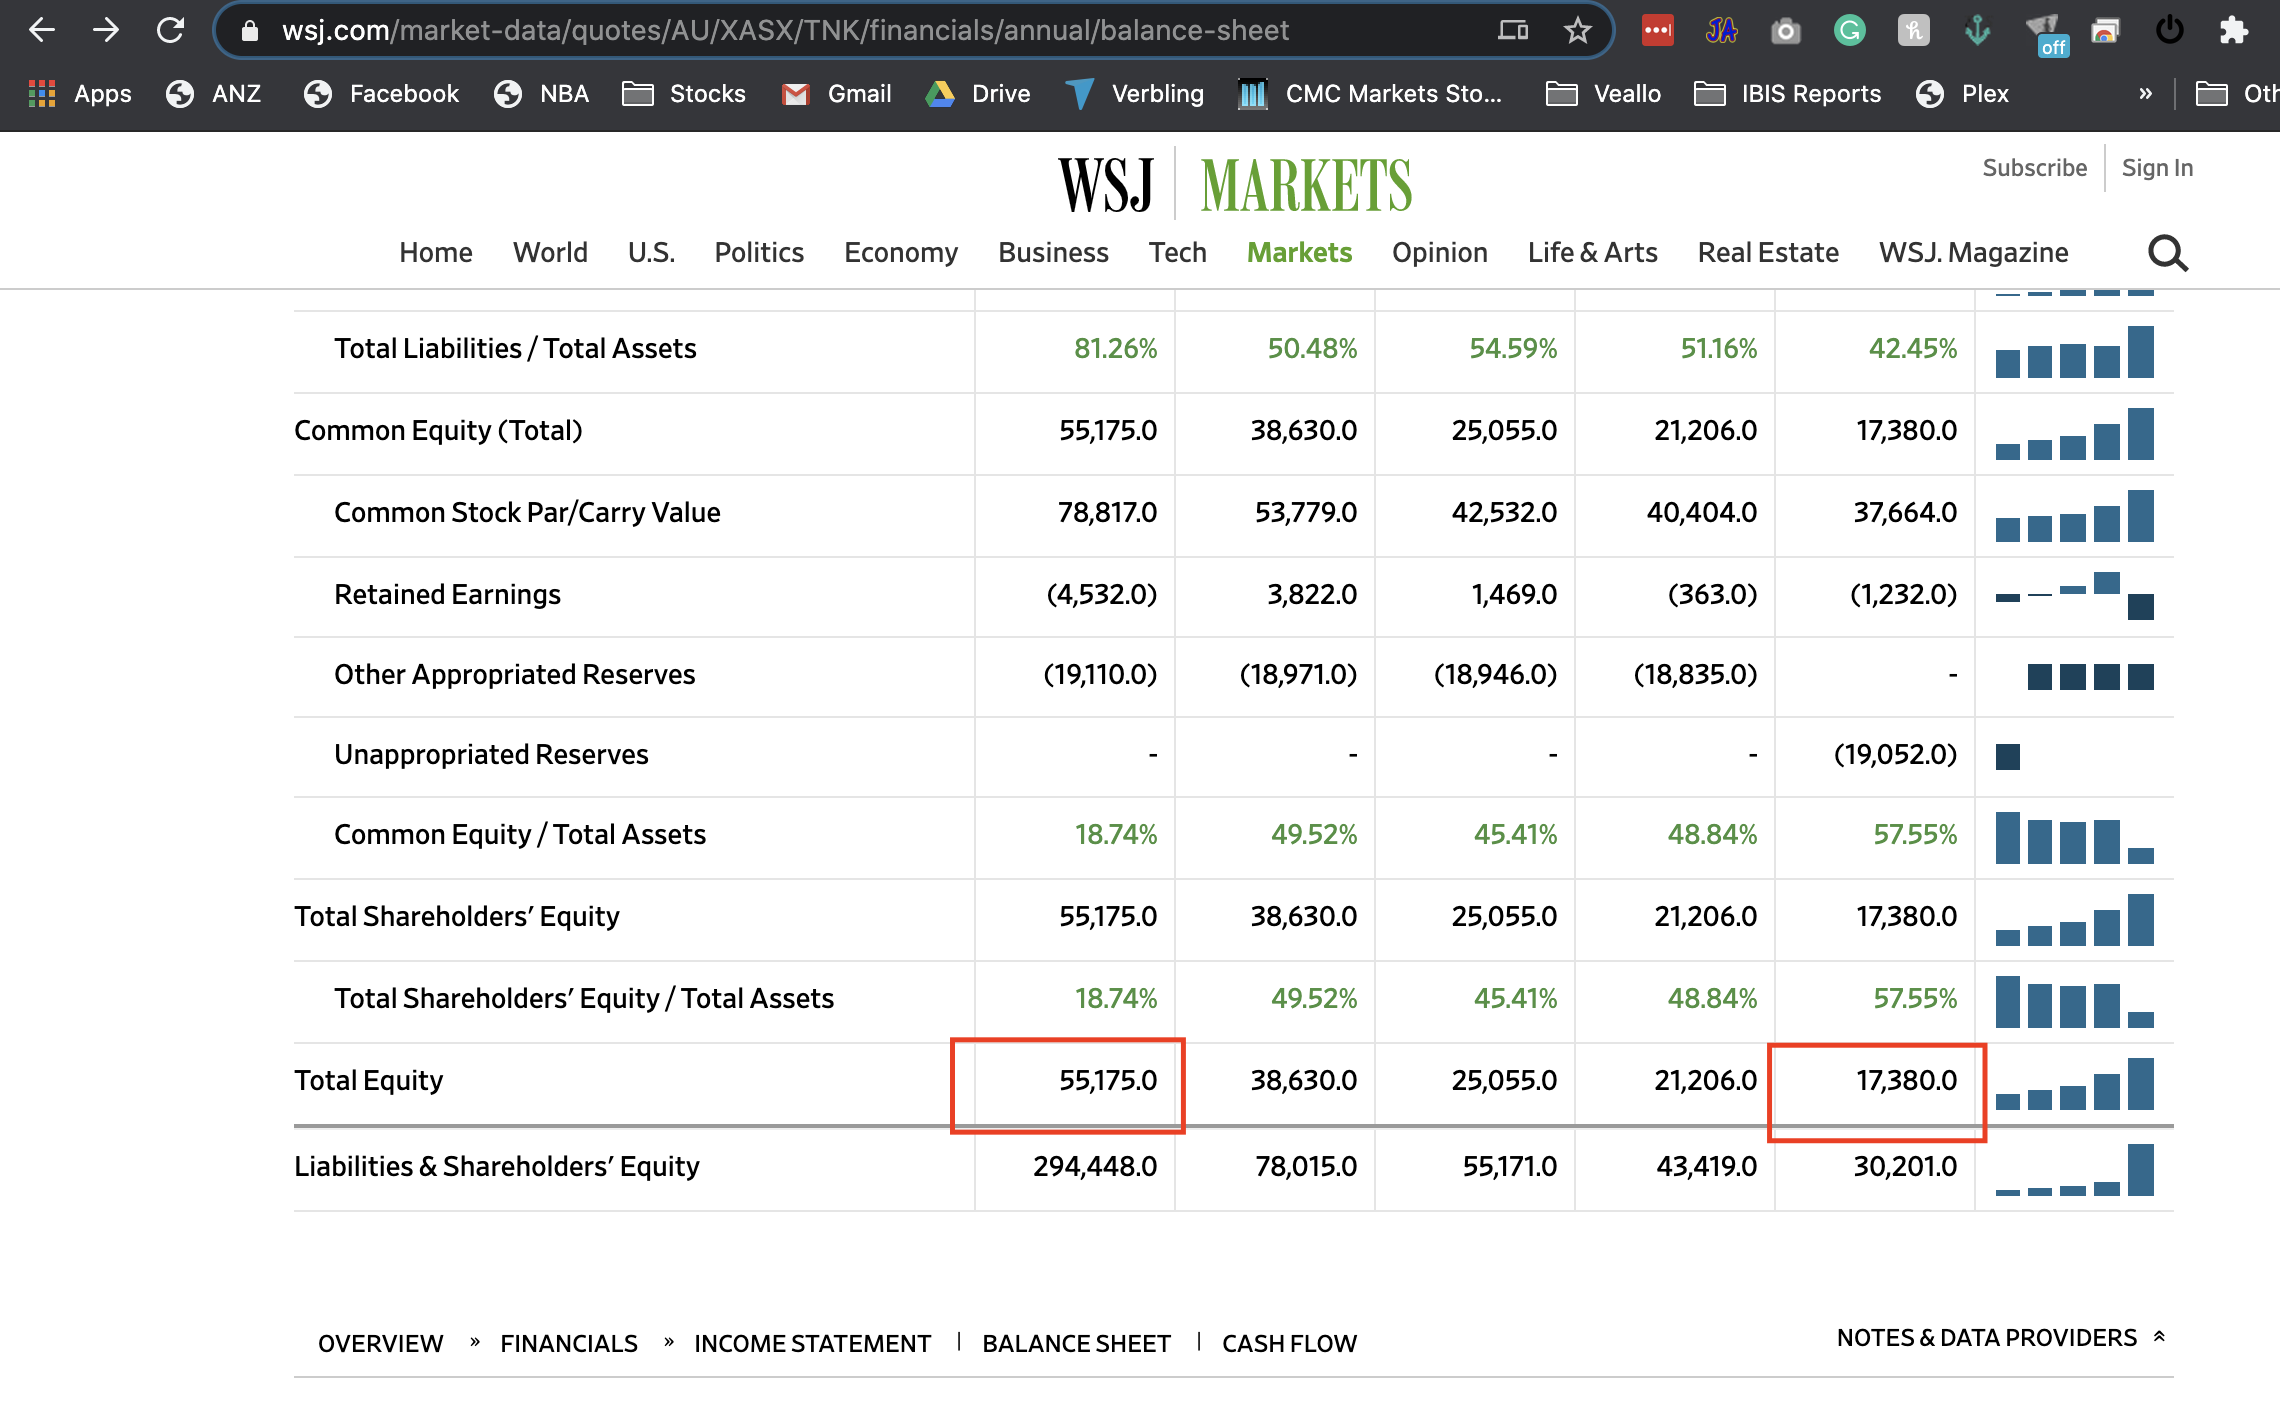Open the LastPass extension
The width and height of the screenshot is (2280, 1408).
pos(1657,30)
